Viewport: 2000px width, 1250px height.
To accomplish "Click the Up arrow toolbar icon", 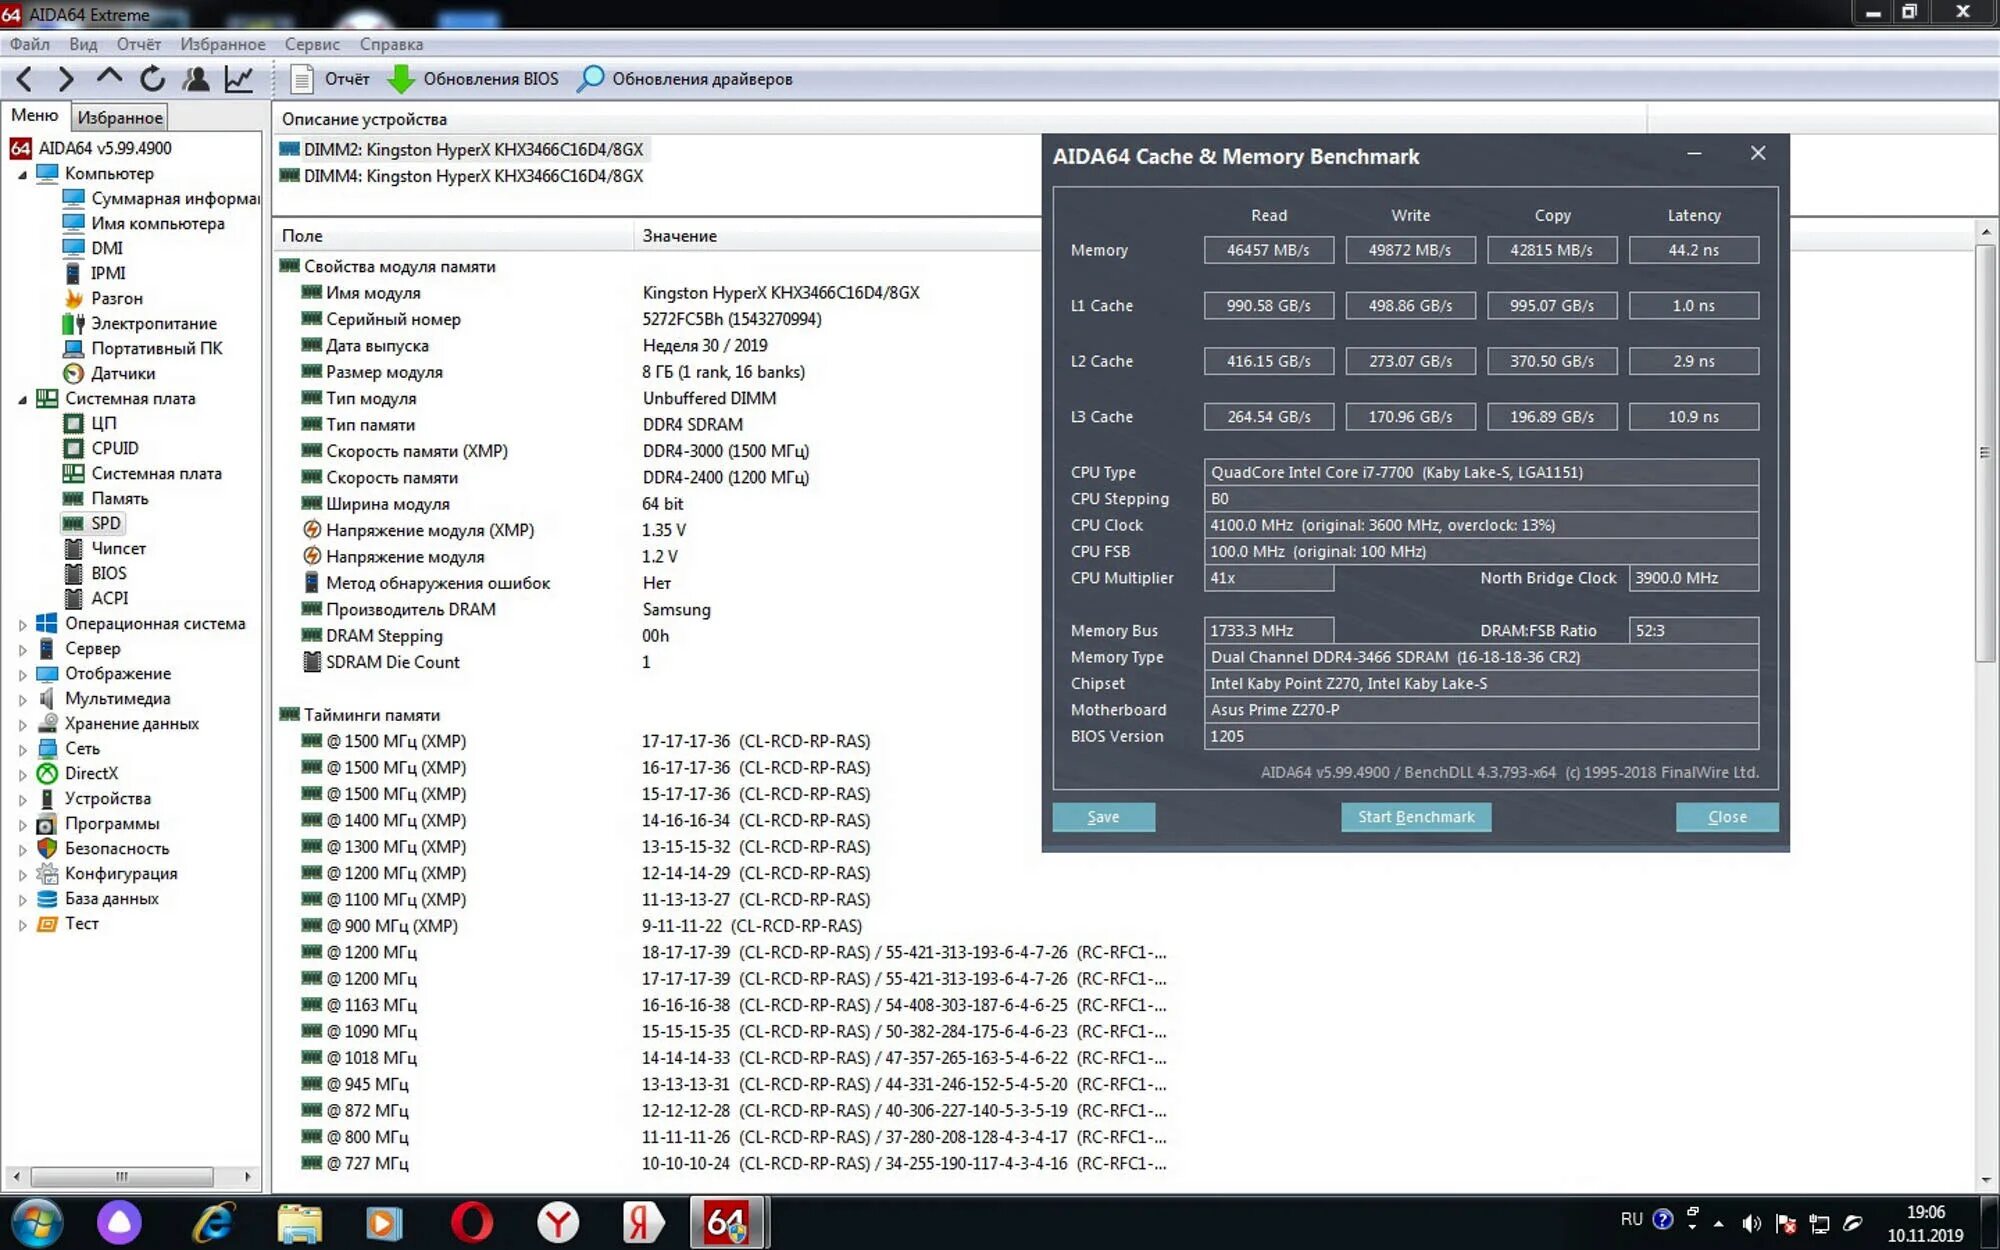I will click(109, 77).
